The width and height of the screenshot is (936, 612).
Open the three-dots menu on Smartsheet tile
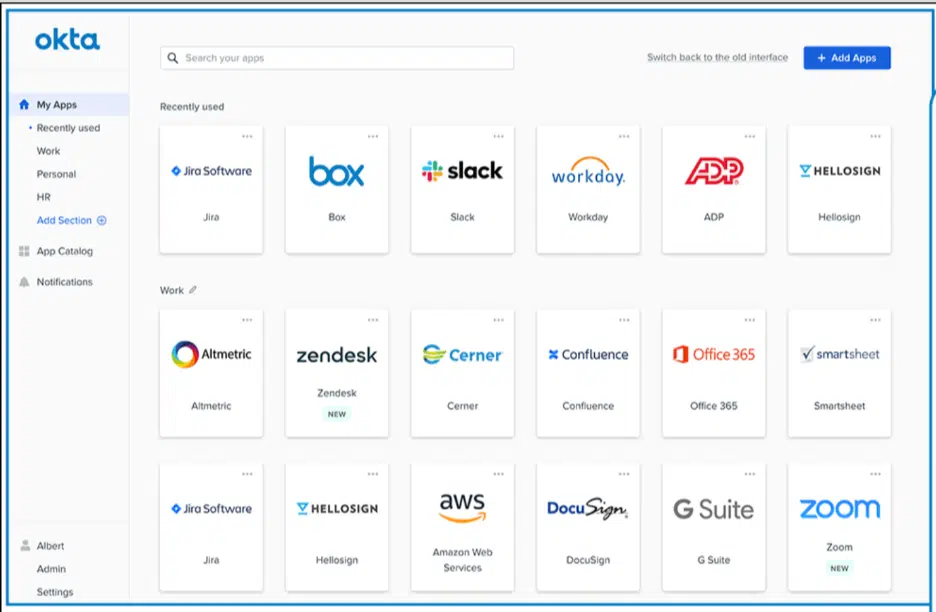pos(876,320)
